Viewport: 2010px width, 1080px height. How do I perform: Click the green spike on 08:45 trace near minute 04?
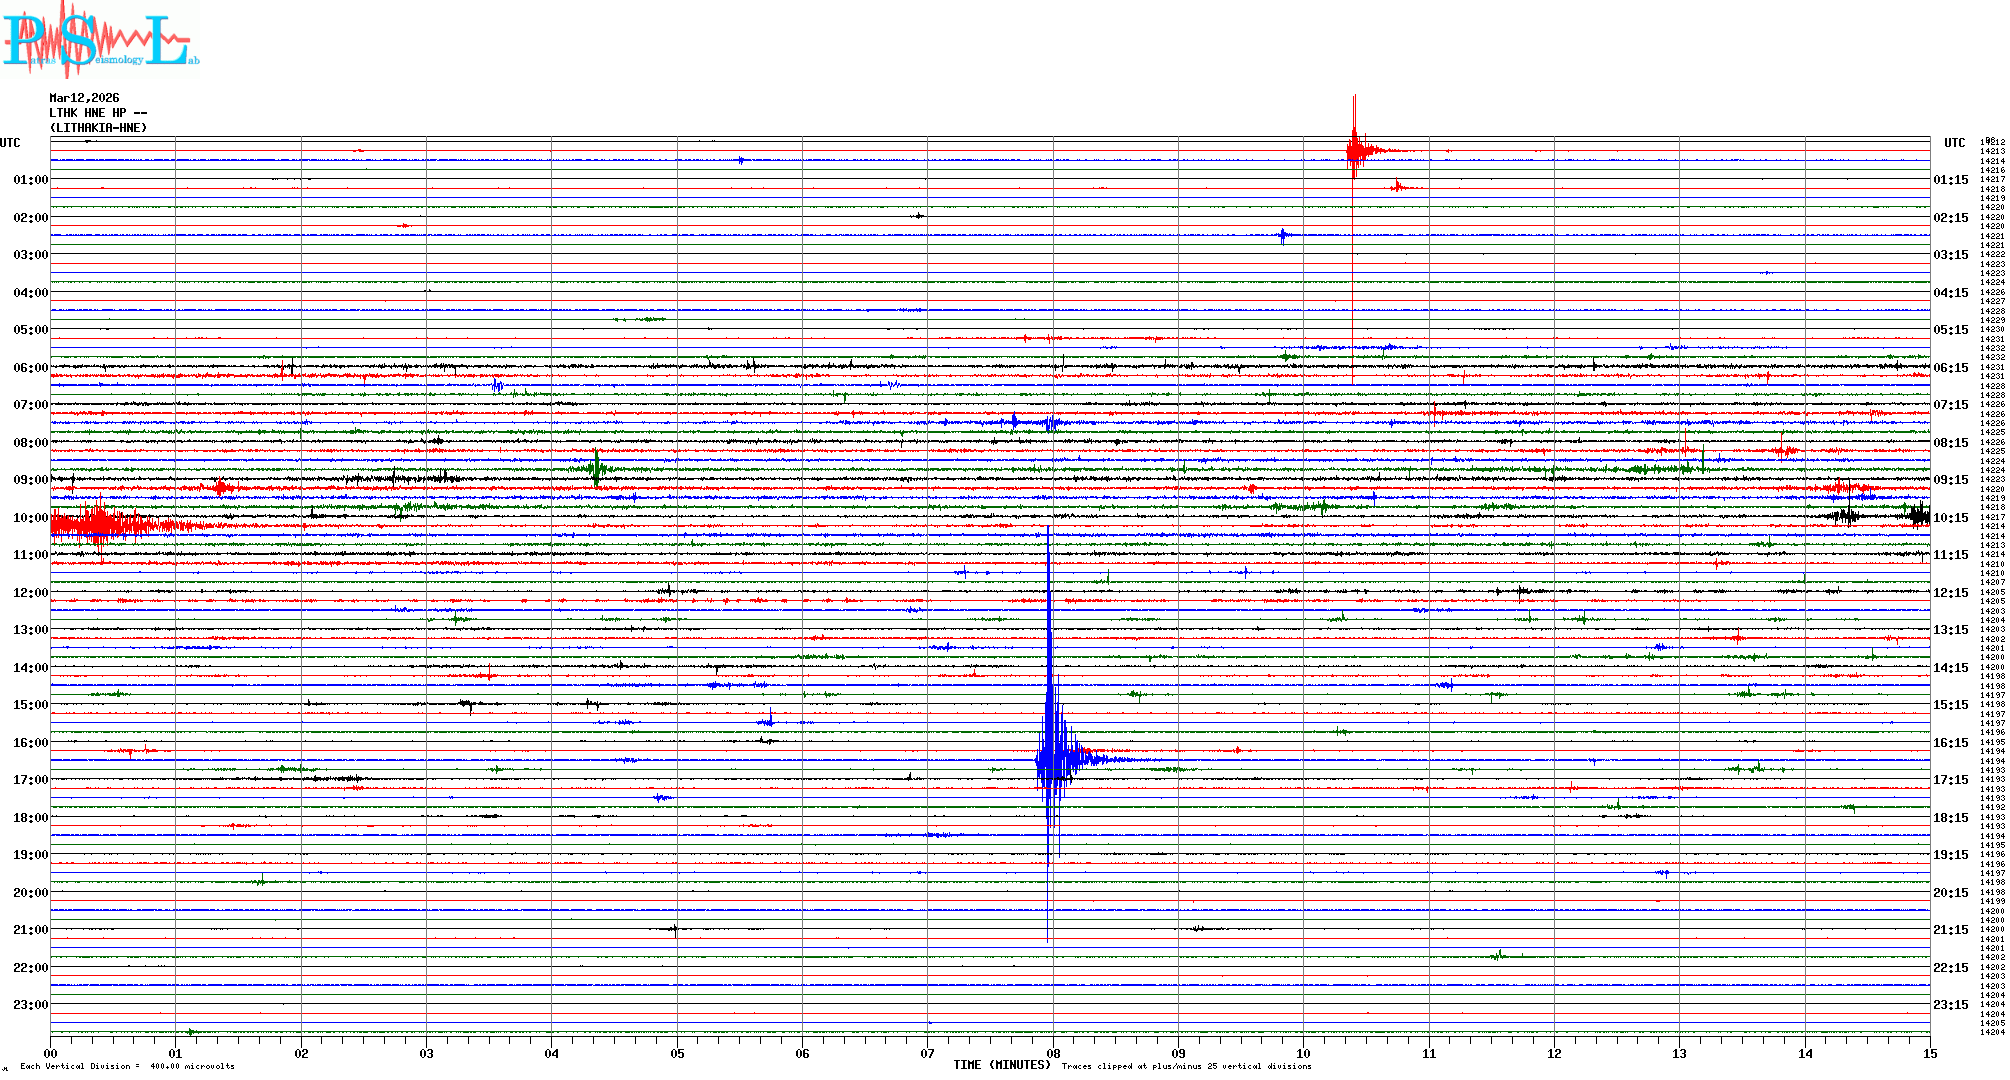point(596,467)
